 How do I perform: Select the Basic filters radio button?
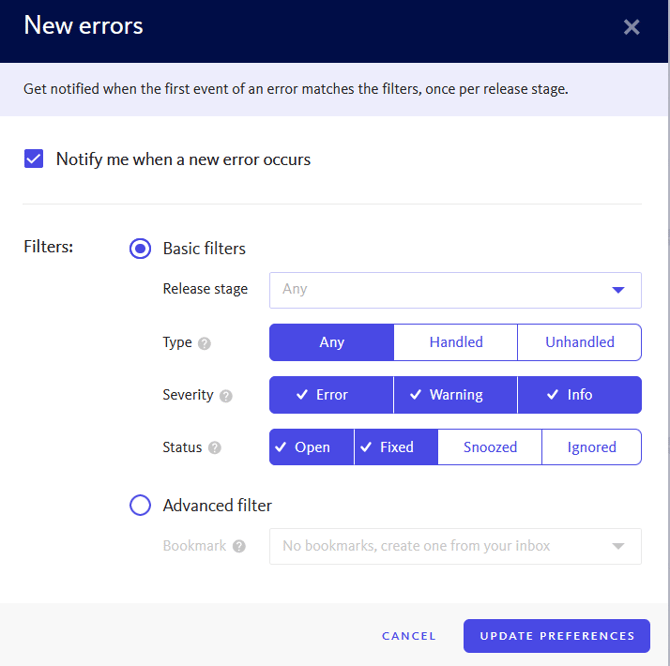[140, 248]
